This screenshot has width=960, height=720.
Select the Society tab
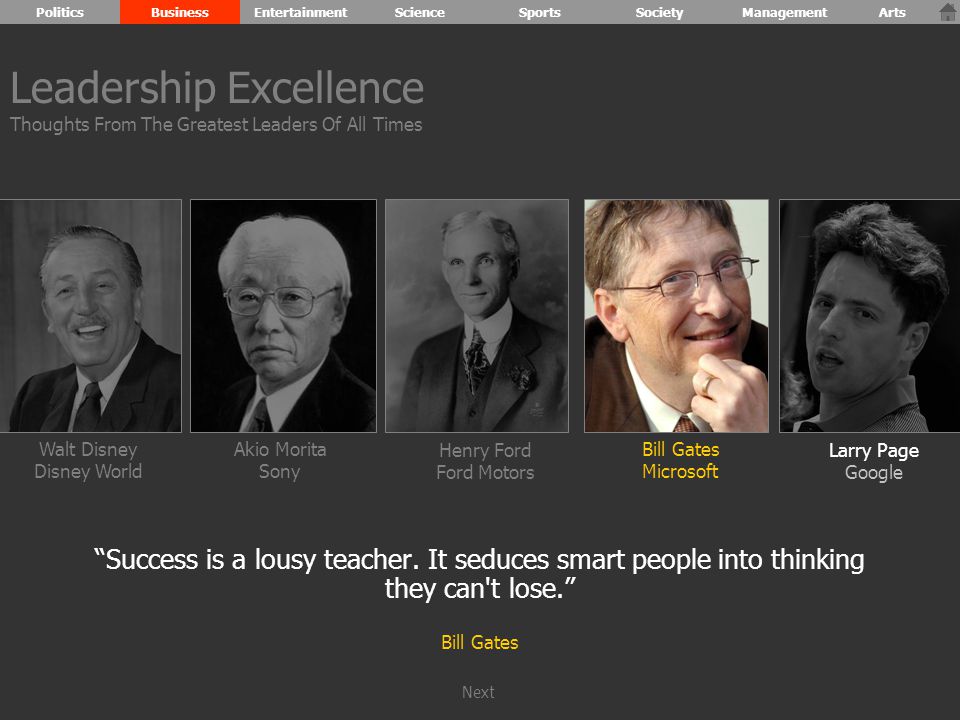coord(659,12)
